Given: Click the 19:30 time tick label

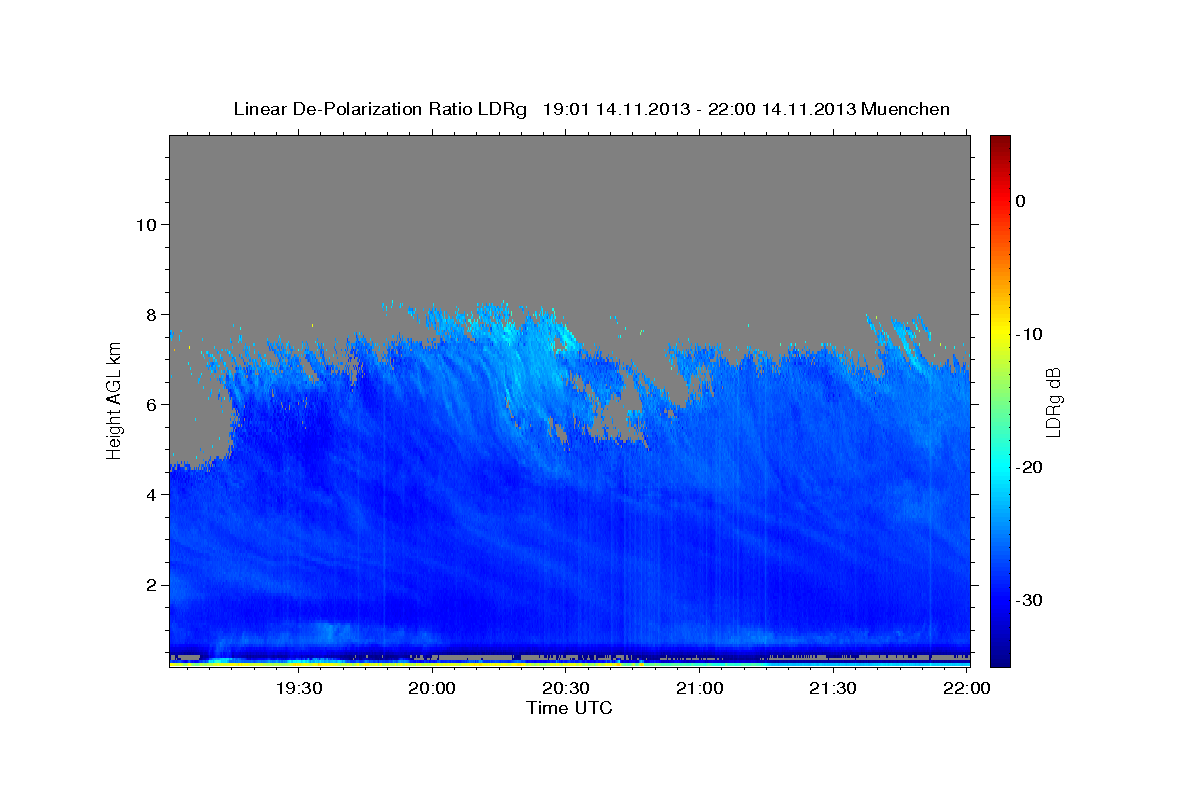Looking at the screenshot, I should click(299, 688).
